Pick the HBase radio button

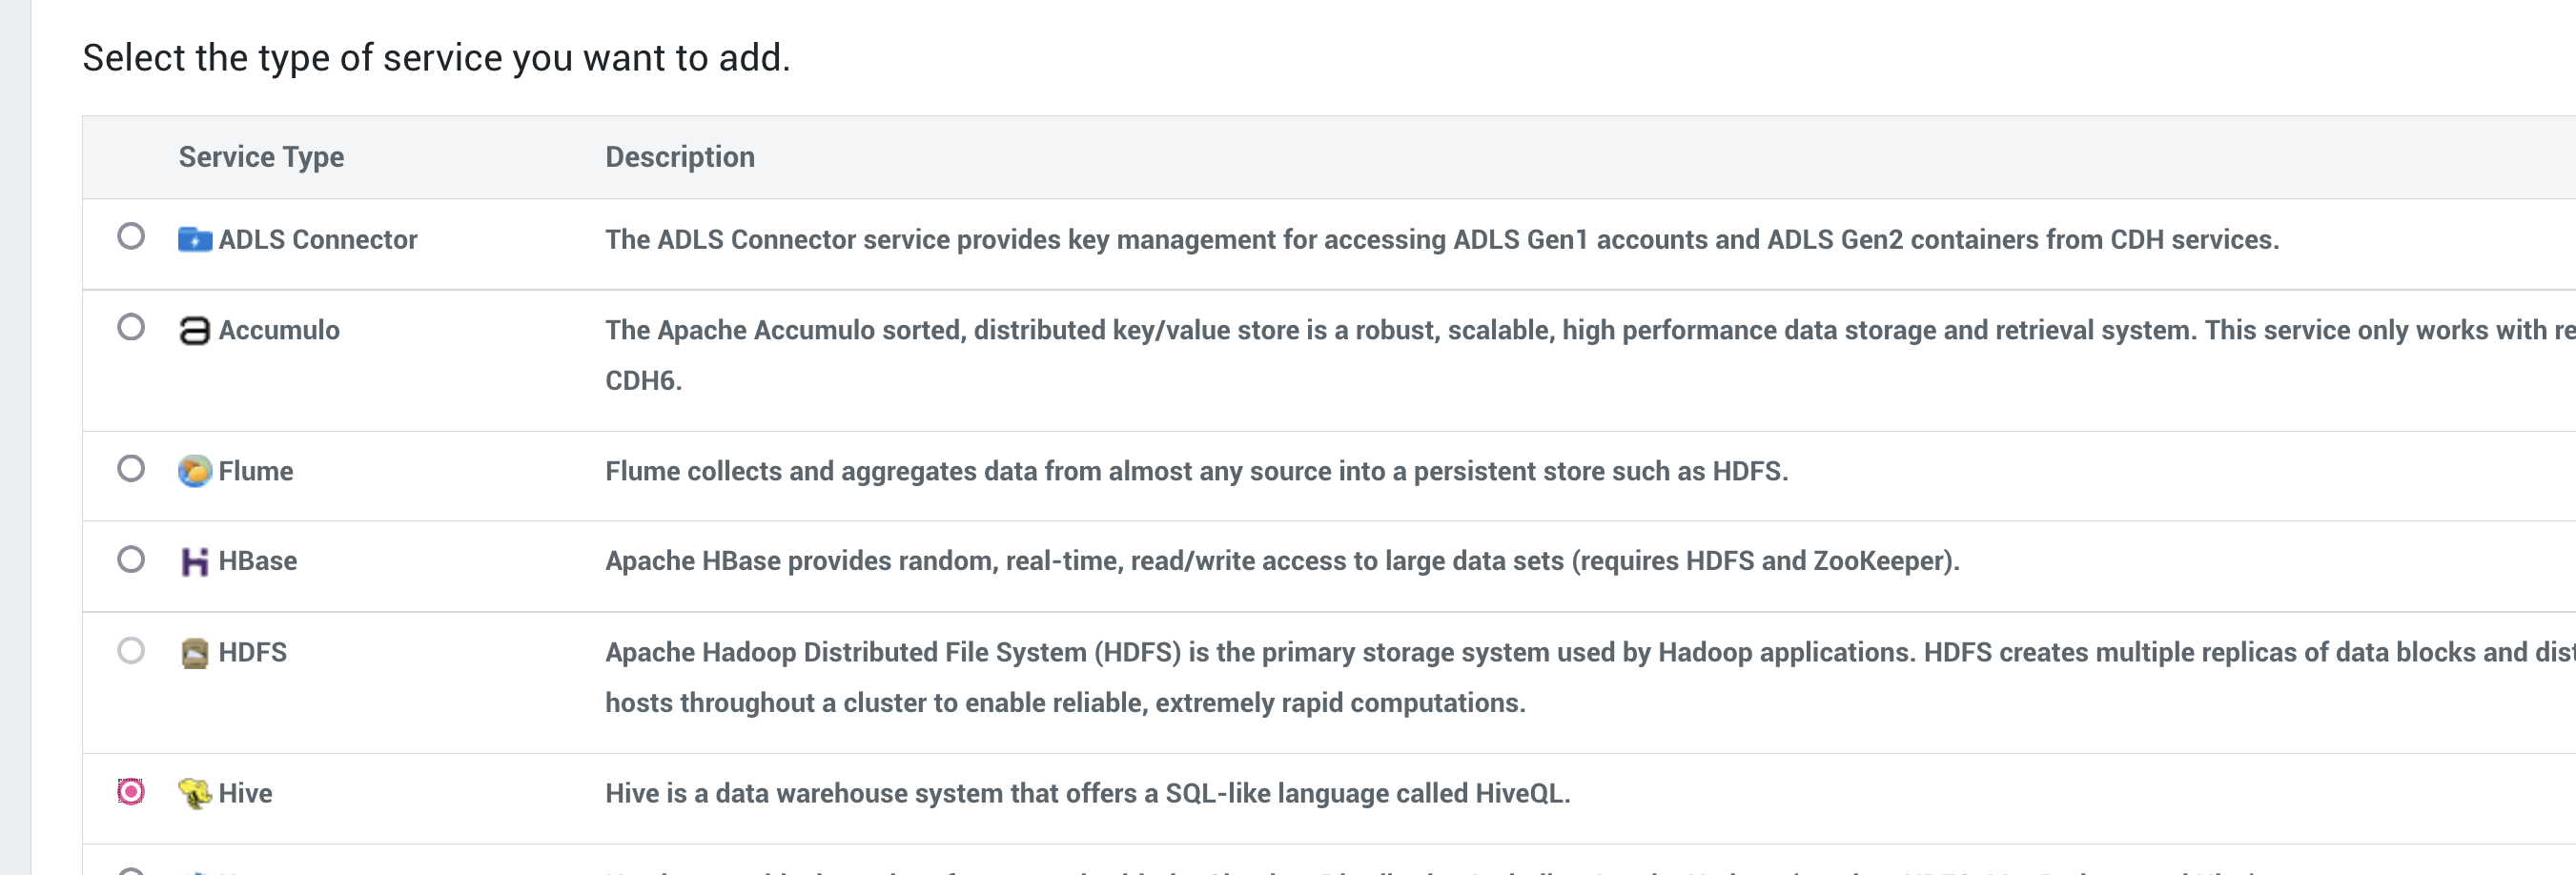click(x=131, y=559)
